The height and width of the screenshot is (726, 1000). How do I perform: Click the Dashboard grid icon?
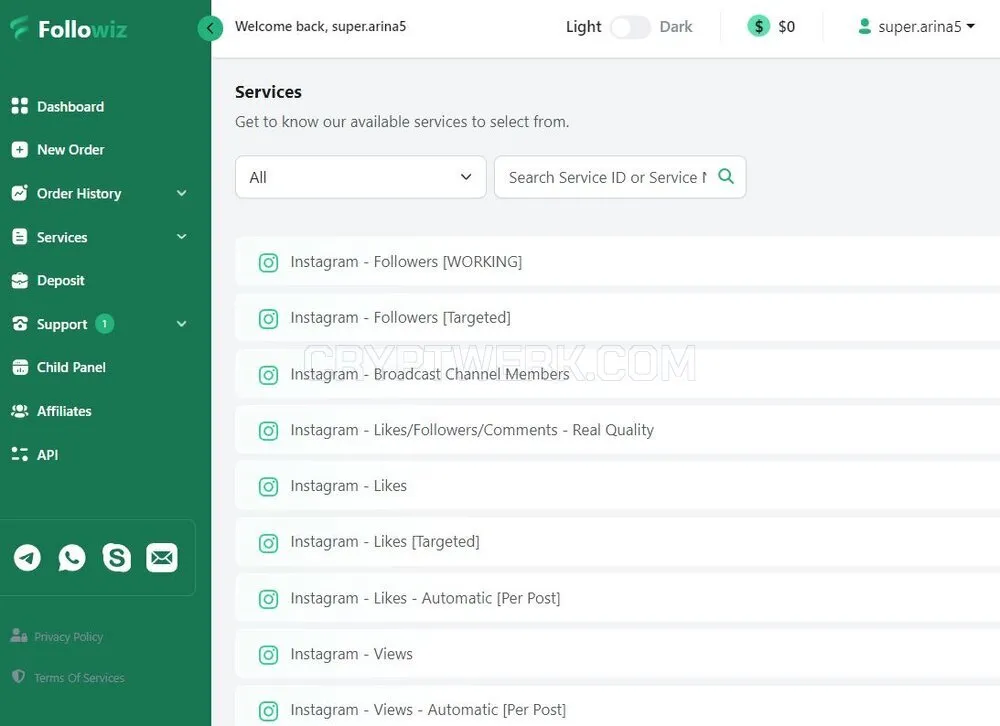click(20, 107)
